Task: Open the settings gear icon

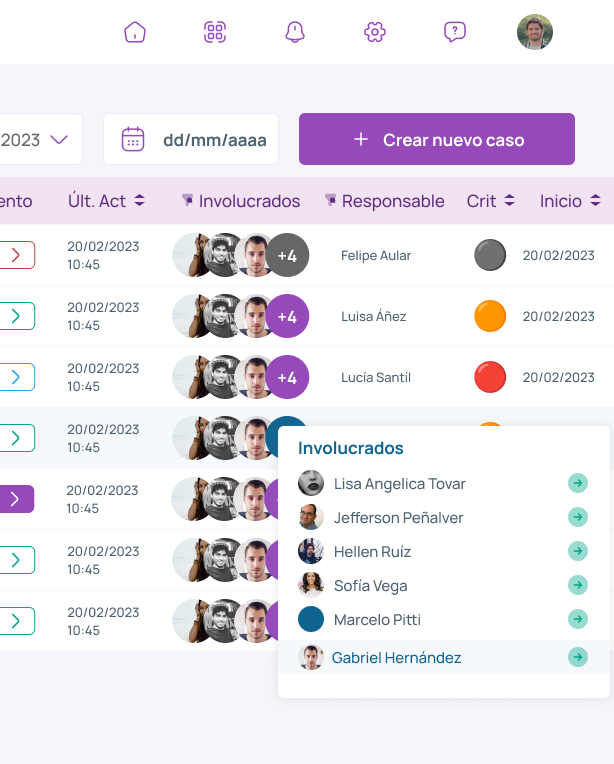Action: pyautogui.click(x=375, y=32)
